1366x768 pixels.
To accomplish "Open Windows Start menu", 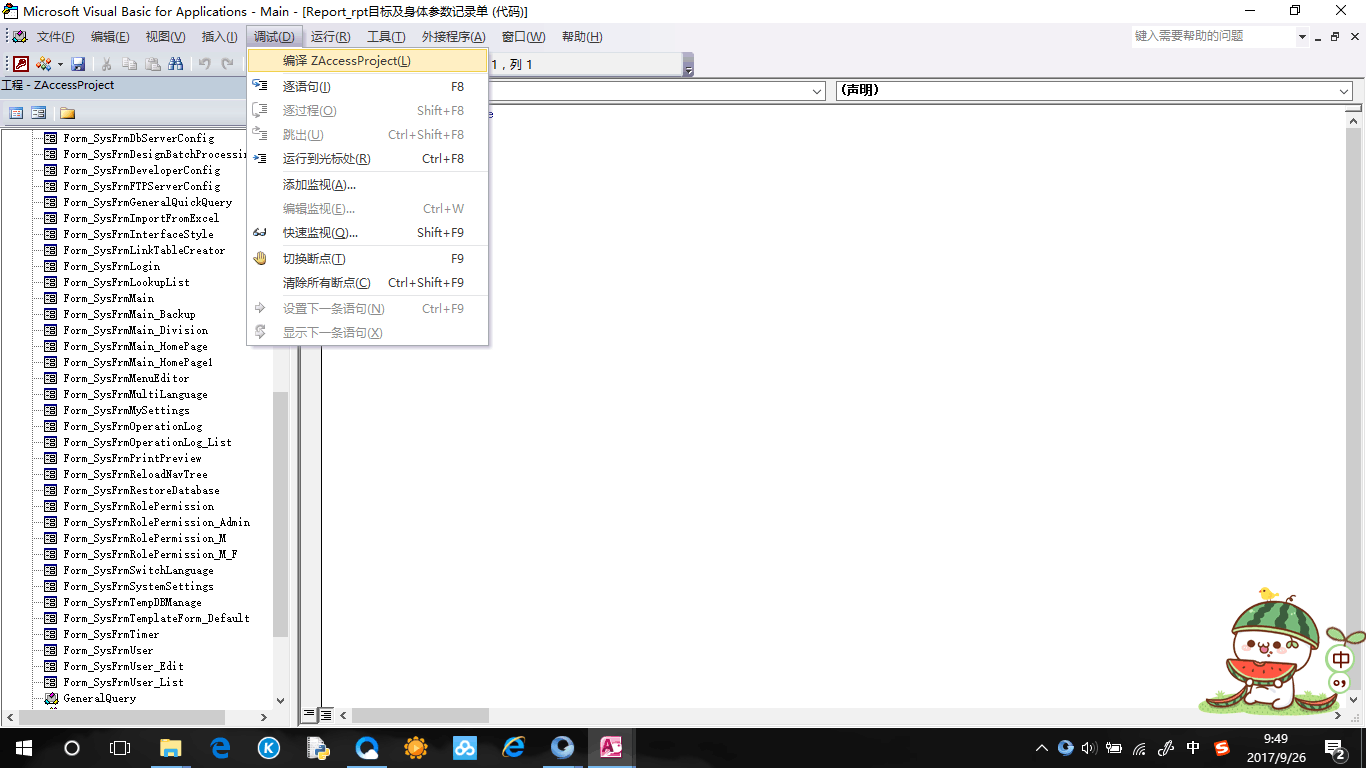I will [23, 747].
